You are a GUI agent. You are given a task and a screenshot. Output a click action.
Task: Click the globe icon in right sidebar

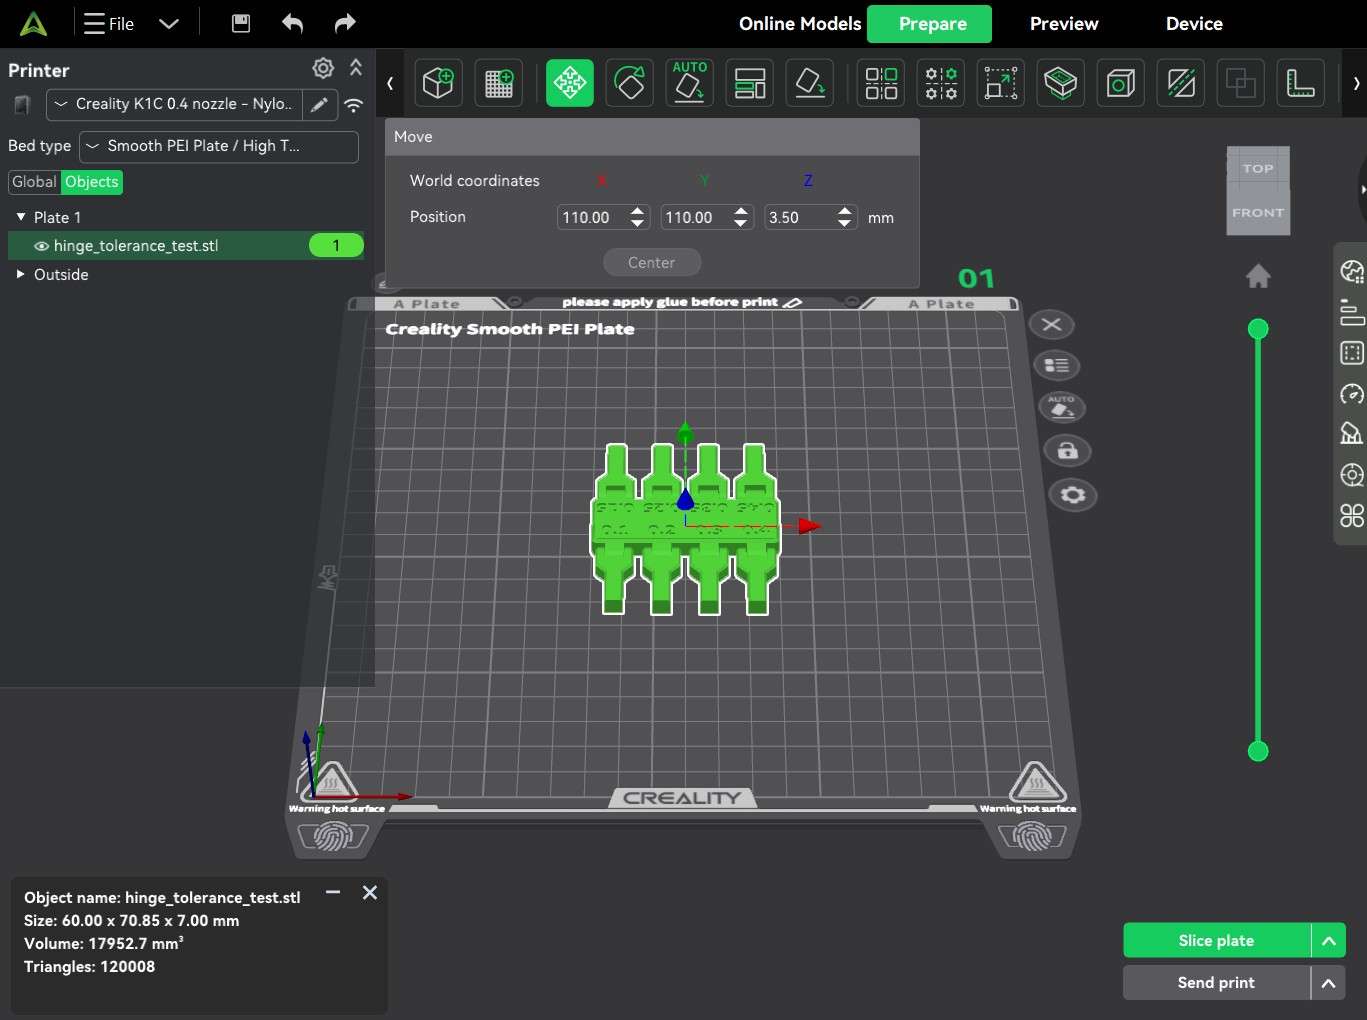pyautogui.click(x=1352, y=271)
